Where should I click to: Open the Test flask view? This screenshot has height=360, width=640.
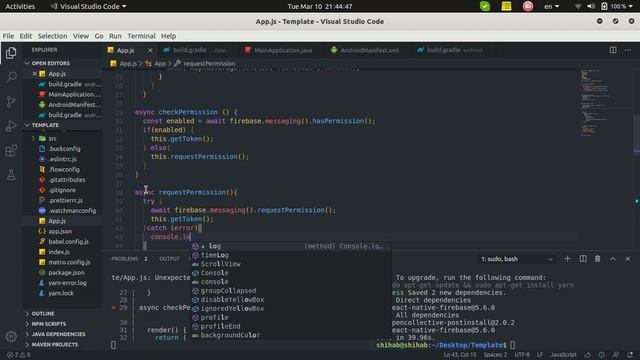[x=11, y=175]
